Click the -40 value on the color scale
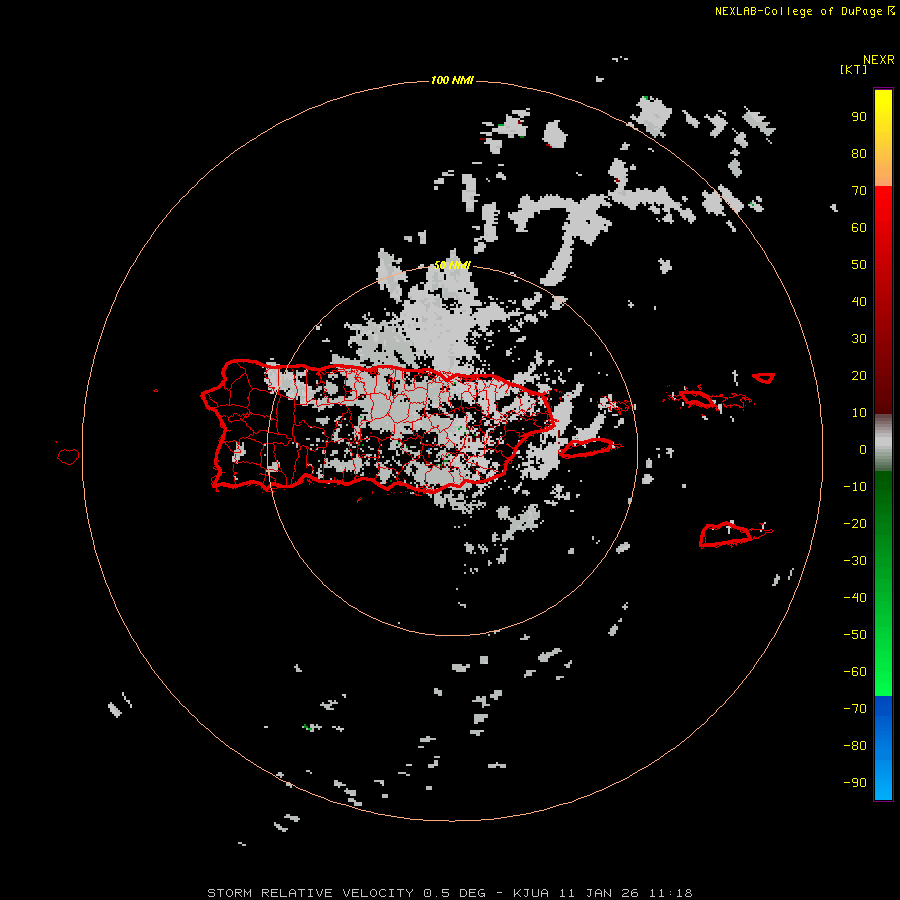This screenshot has width=900, height=900. click(x=855, y=598)
